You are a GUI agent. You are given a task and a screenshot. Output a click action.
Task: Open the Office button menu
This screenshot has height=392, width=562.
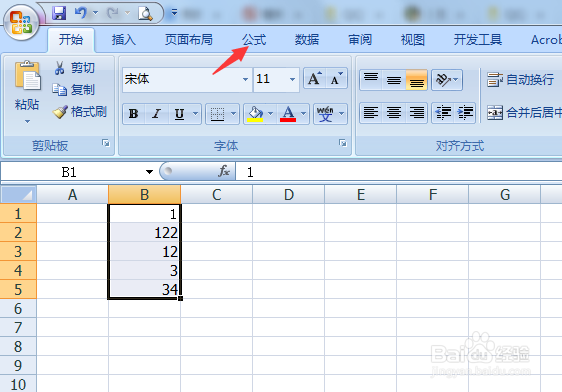pyautogui.click(x=21, y=22)
